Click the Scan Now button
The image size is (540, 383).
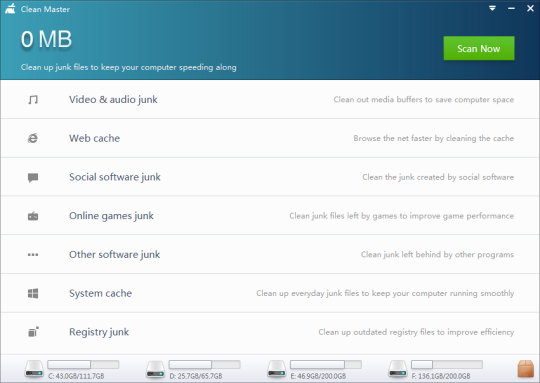point(479,48)
